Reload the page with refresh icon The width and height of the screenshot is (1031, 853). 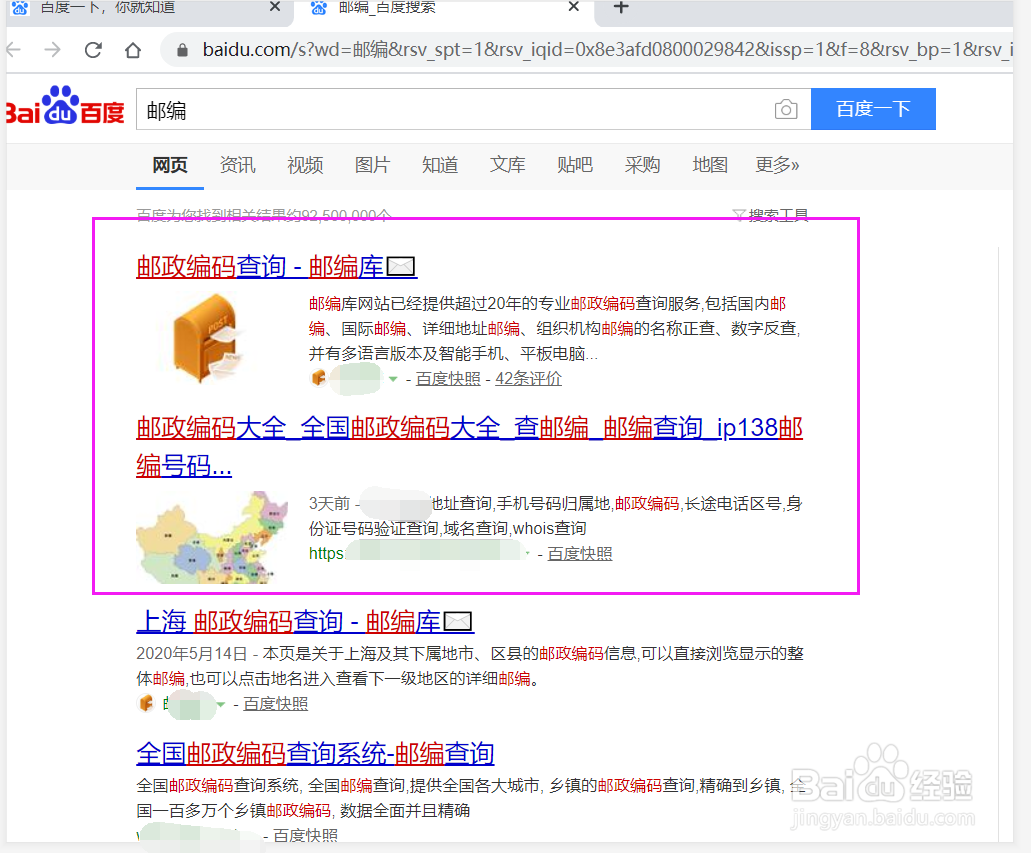click(93, 49)
